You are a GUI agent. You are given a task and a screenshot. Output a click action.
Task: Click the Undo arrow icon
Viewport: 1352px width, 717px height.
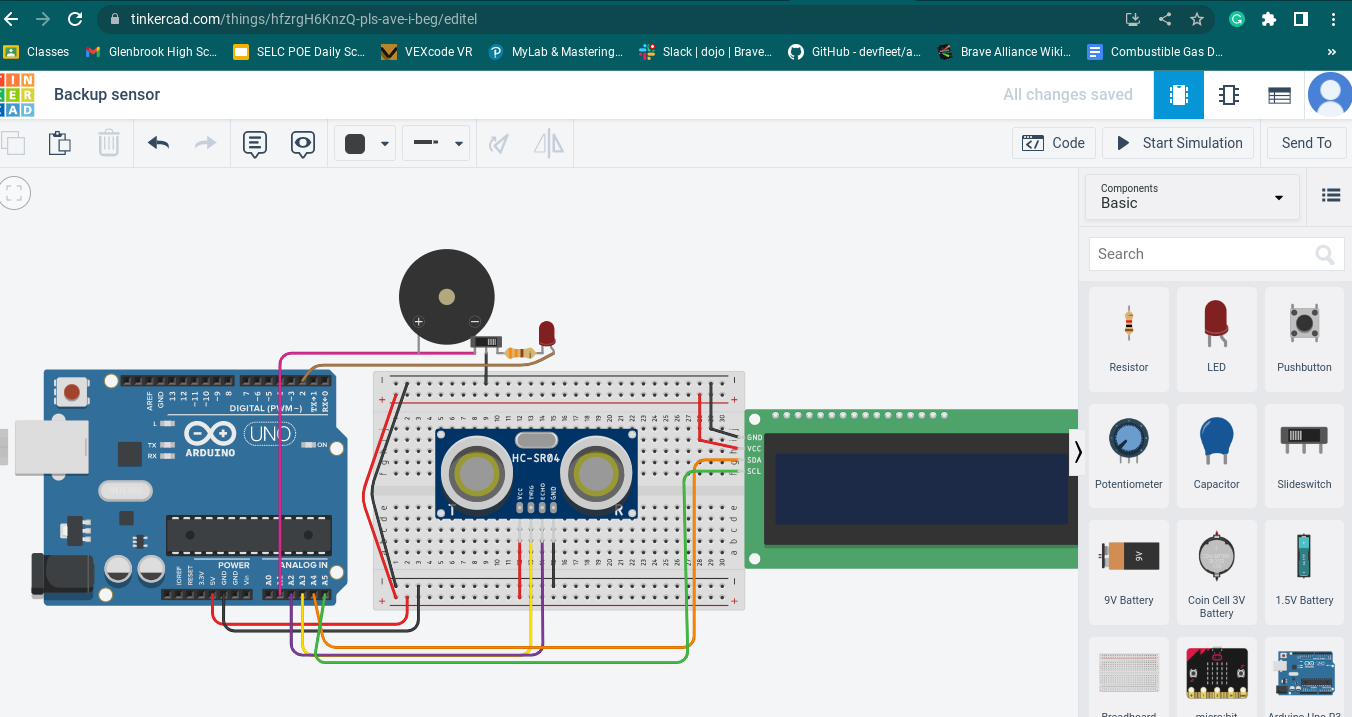158,143
